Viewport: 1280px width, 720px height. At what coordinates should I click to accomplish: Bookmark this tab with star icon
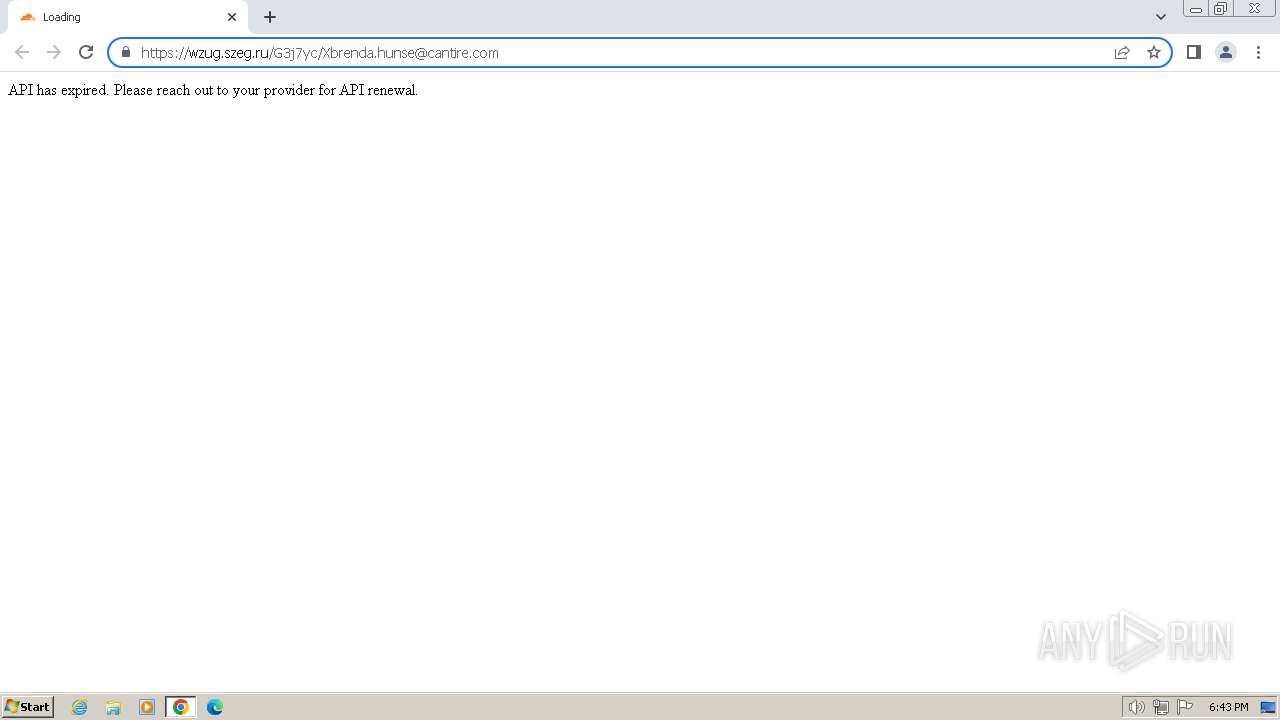(1154, 52)
